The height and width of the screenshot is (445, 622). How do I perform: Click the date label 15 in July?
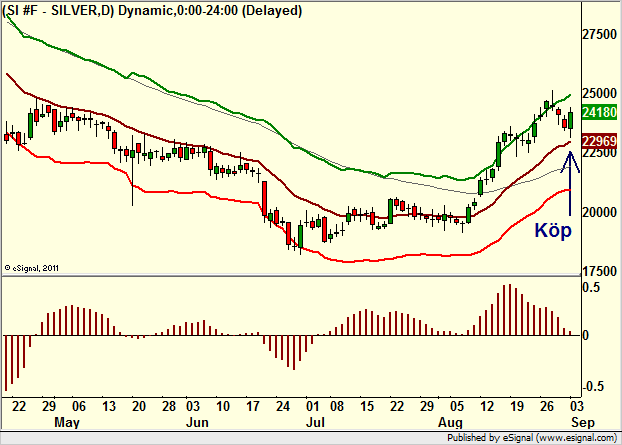pos(367,406)
